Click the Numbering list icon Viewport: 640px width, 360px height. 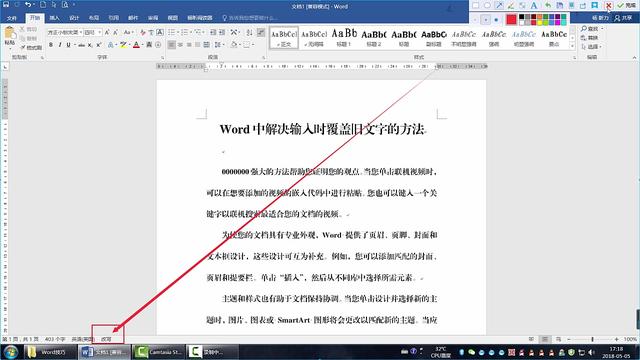(x=184, y=32)
